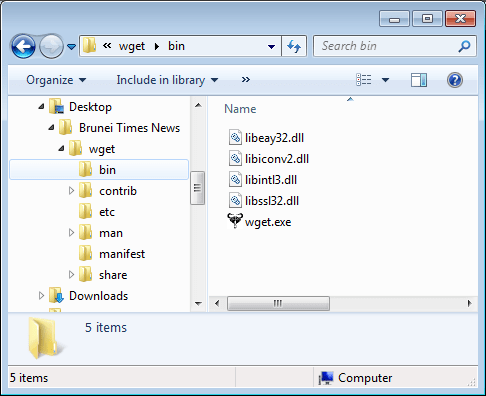The height and width of the screenshot is (396, 486).
Task: Select the libiconv2.dll file icon
Action: tap(235, 158)
